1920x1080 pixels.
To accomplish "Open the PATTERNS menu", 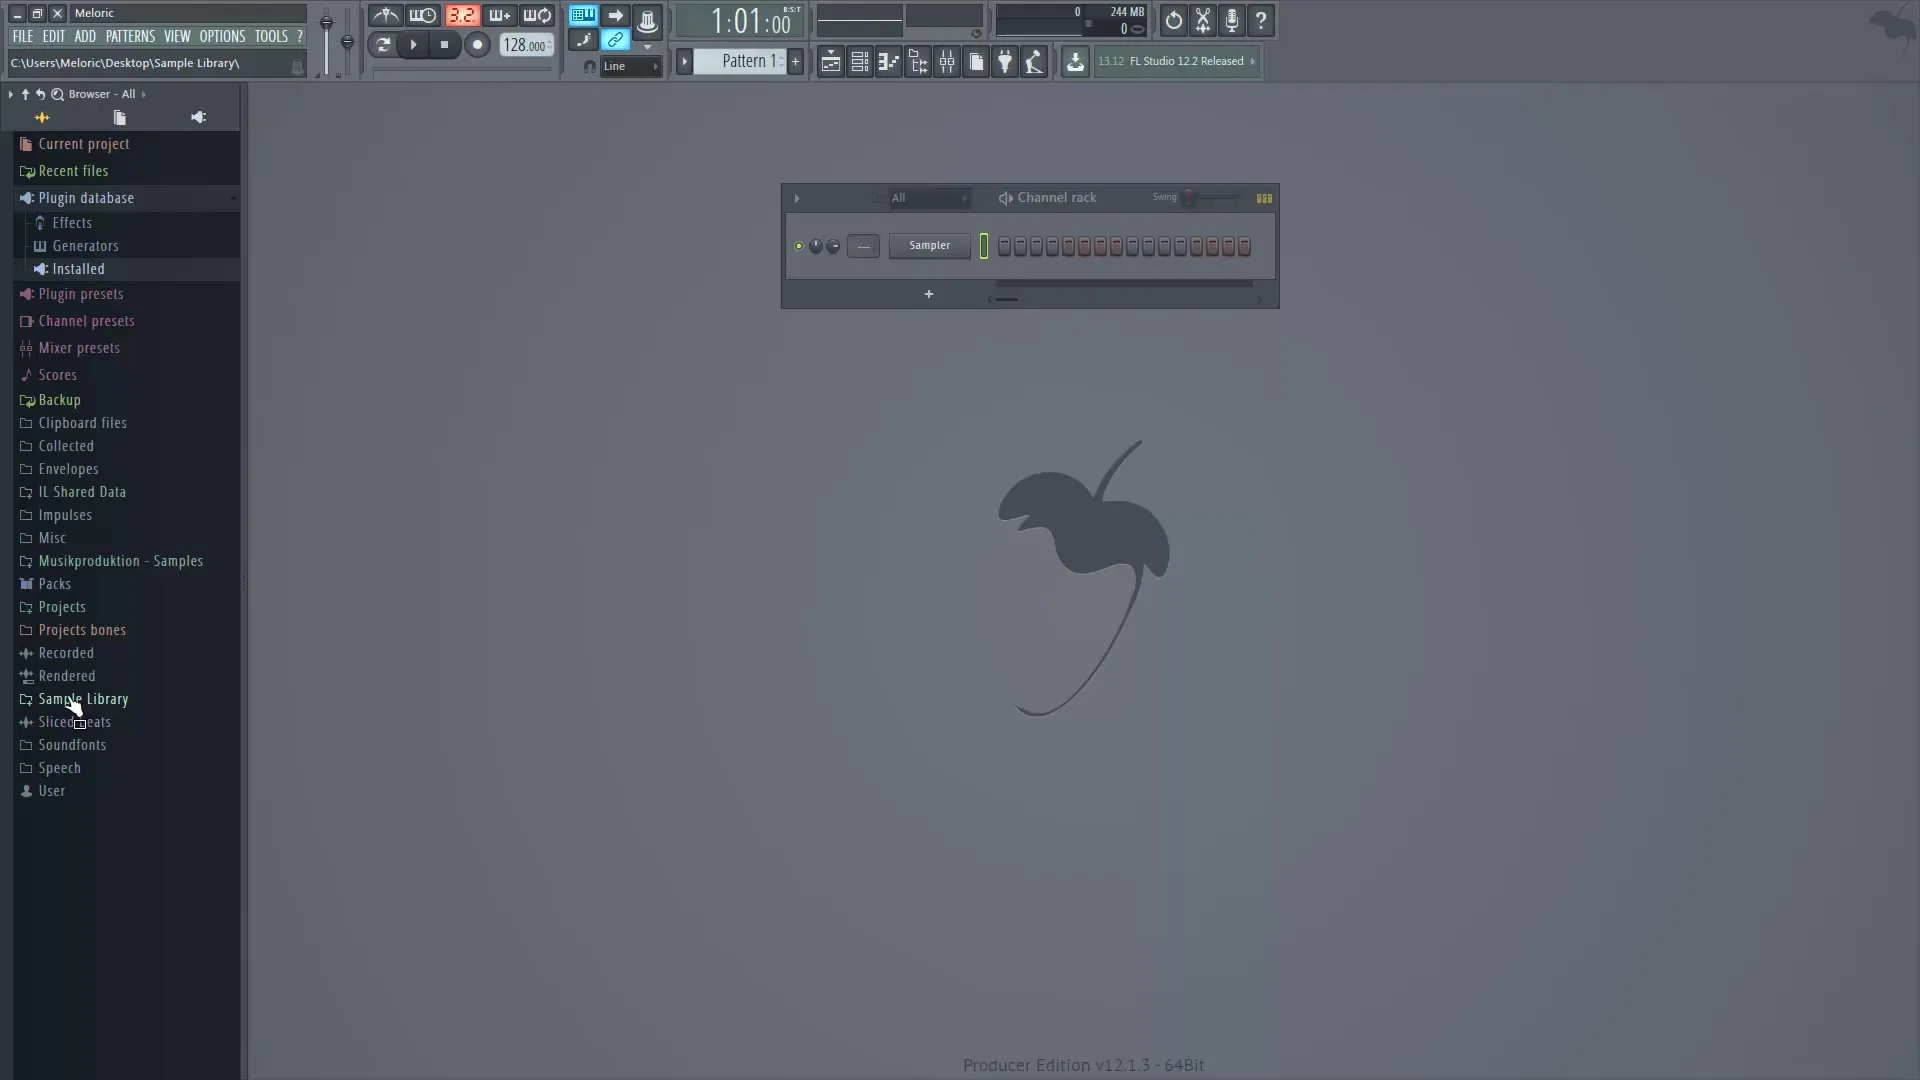I will (x=130, y=36).
